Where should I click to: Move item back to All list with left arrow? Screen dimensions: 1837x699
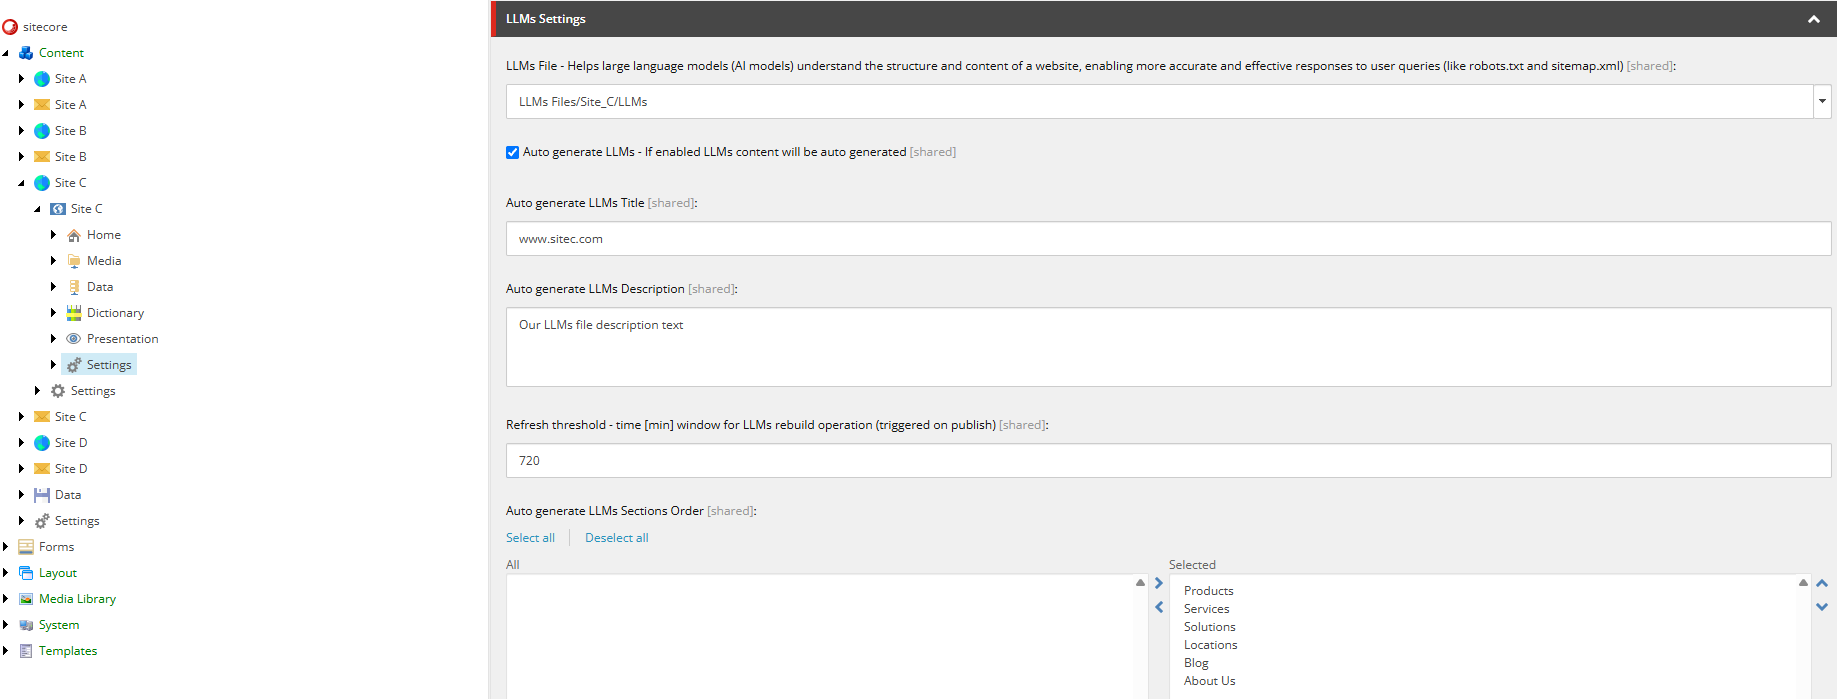pyautogui.click(x=1159, y=607)
